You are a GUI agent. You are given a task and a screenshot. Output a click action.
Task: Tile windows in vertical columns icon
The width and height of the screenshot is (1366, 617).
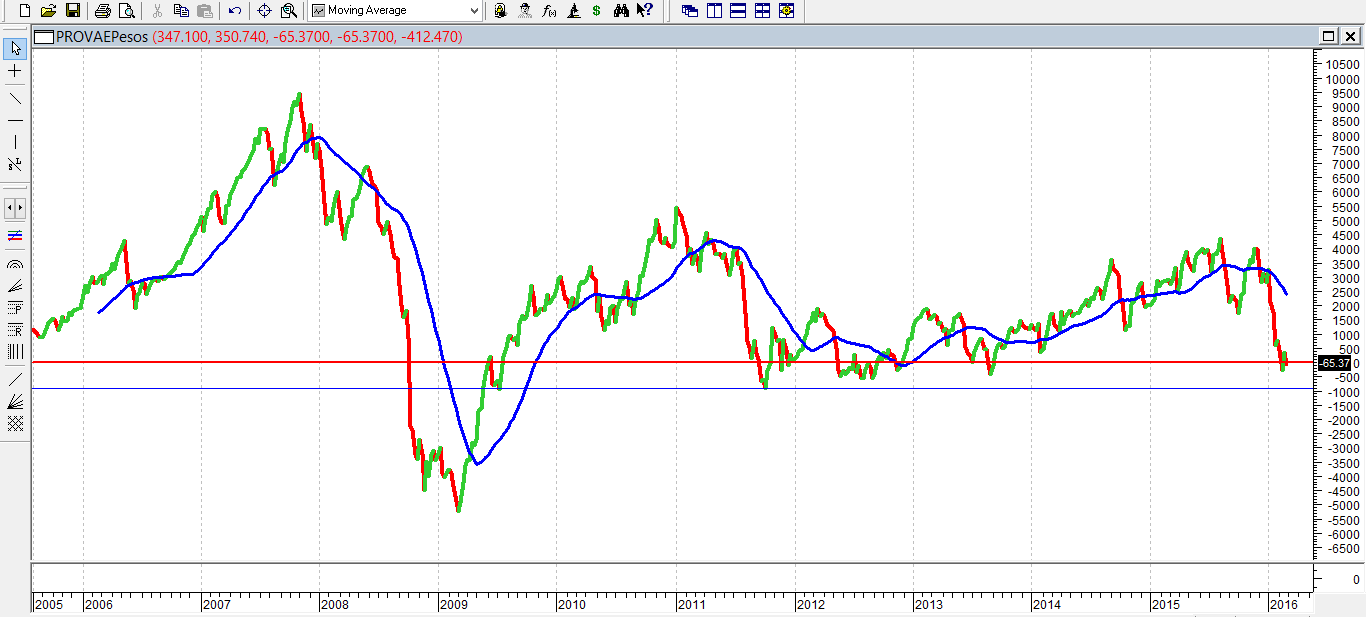click(714, 10)
